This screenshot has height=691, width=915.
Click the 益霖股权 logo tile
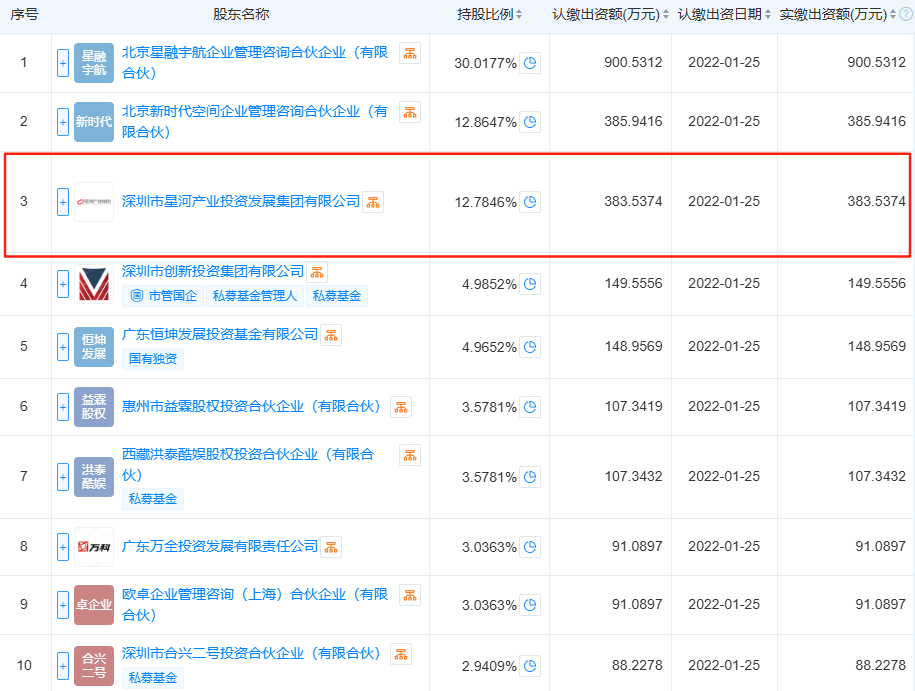(94, 407)
